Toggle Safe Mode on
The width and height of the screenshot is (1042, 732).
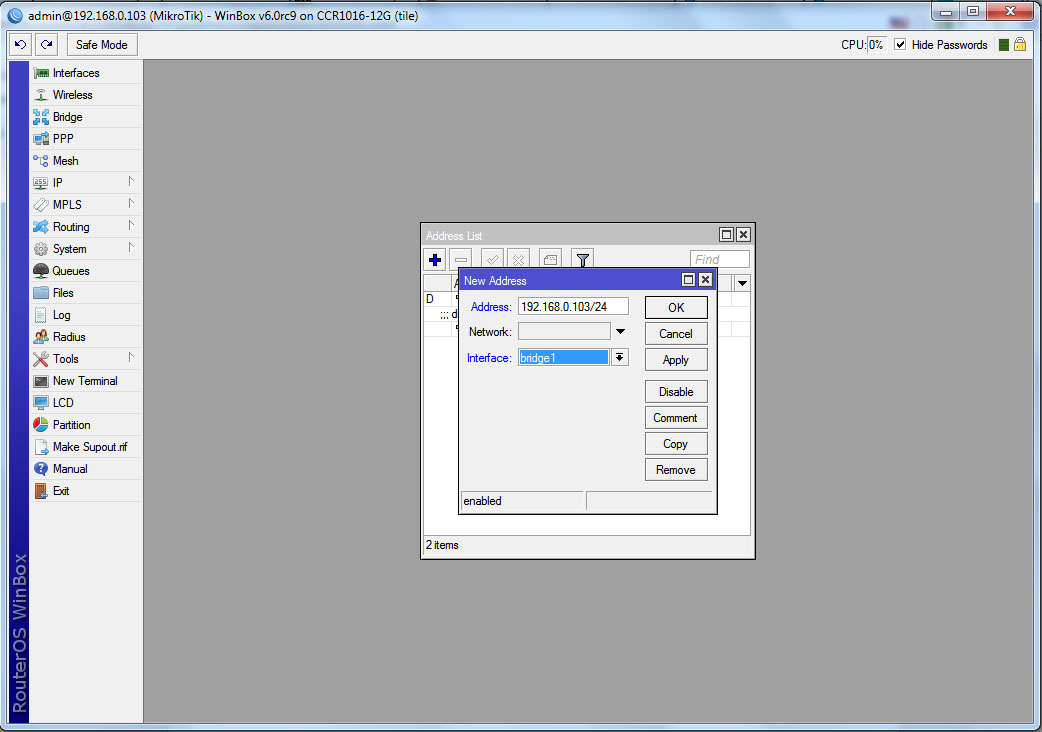102,45
